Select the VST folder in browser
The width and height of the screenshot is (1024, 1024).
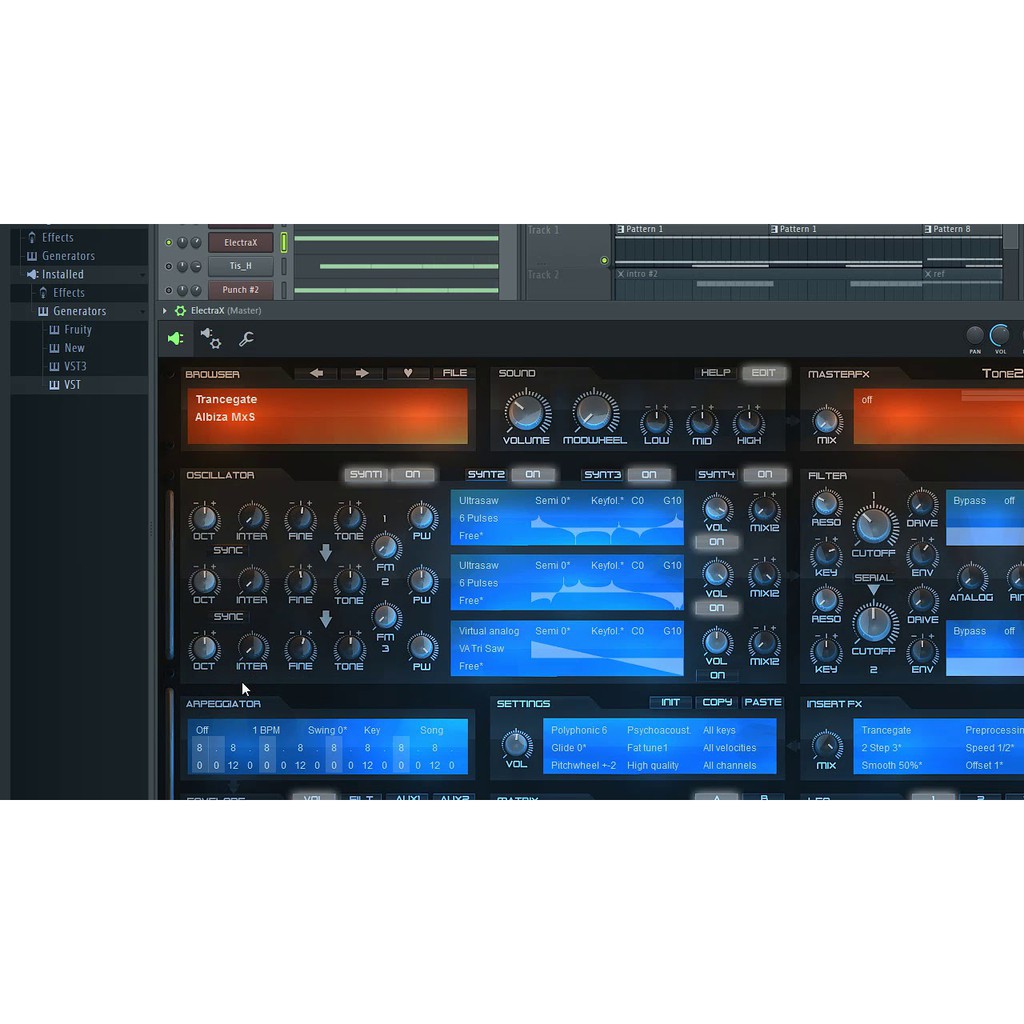click(72, 385)
